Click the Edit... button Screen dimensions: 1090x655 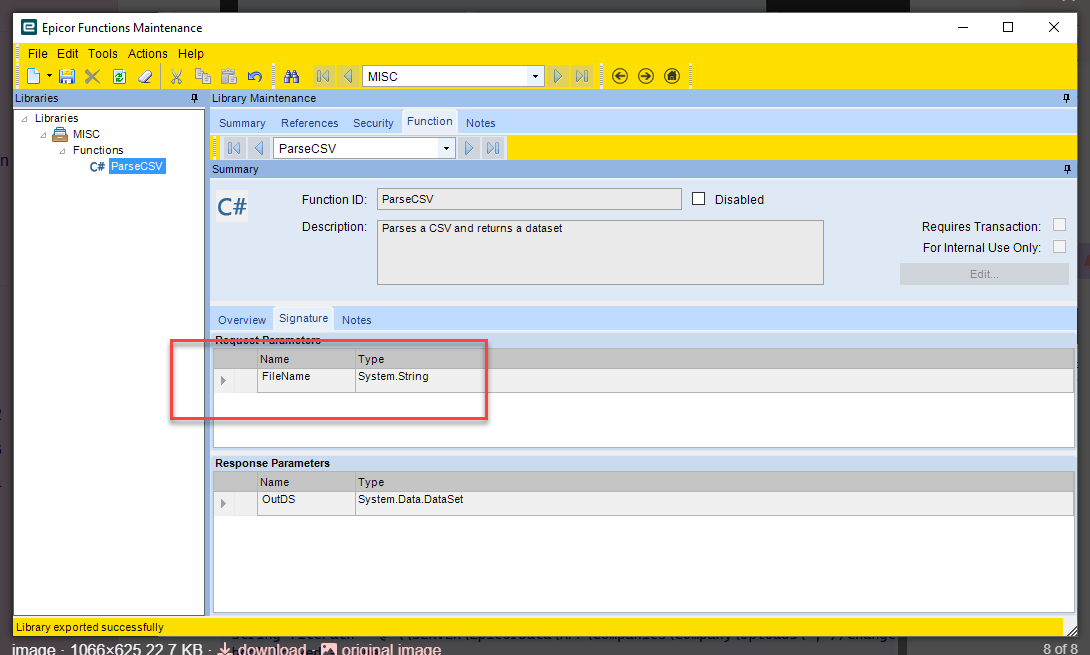tap(984, 274)
